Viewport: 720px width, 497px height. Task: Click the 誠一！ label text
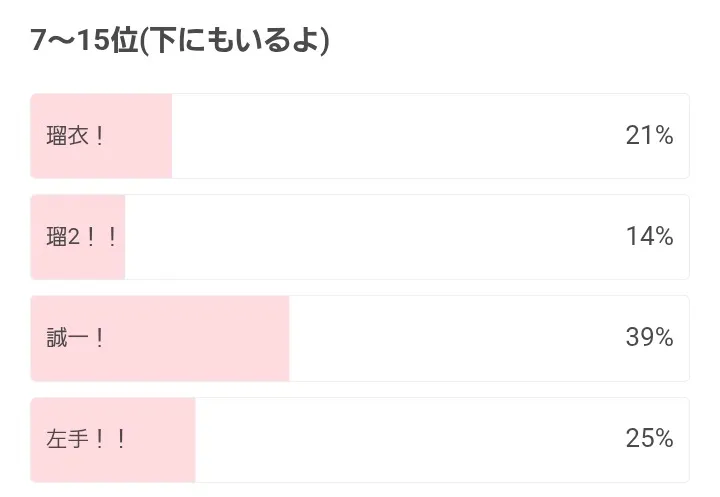point(76,338)
